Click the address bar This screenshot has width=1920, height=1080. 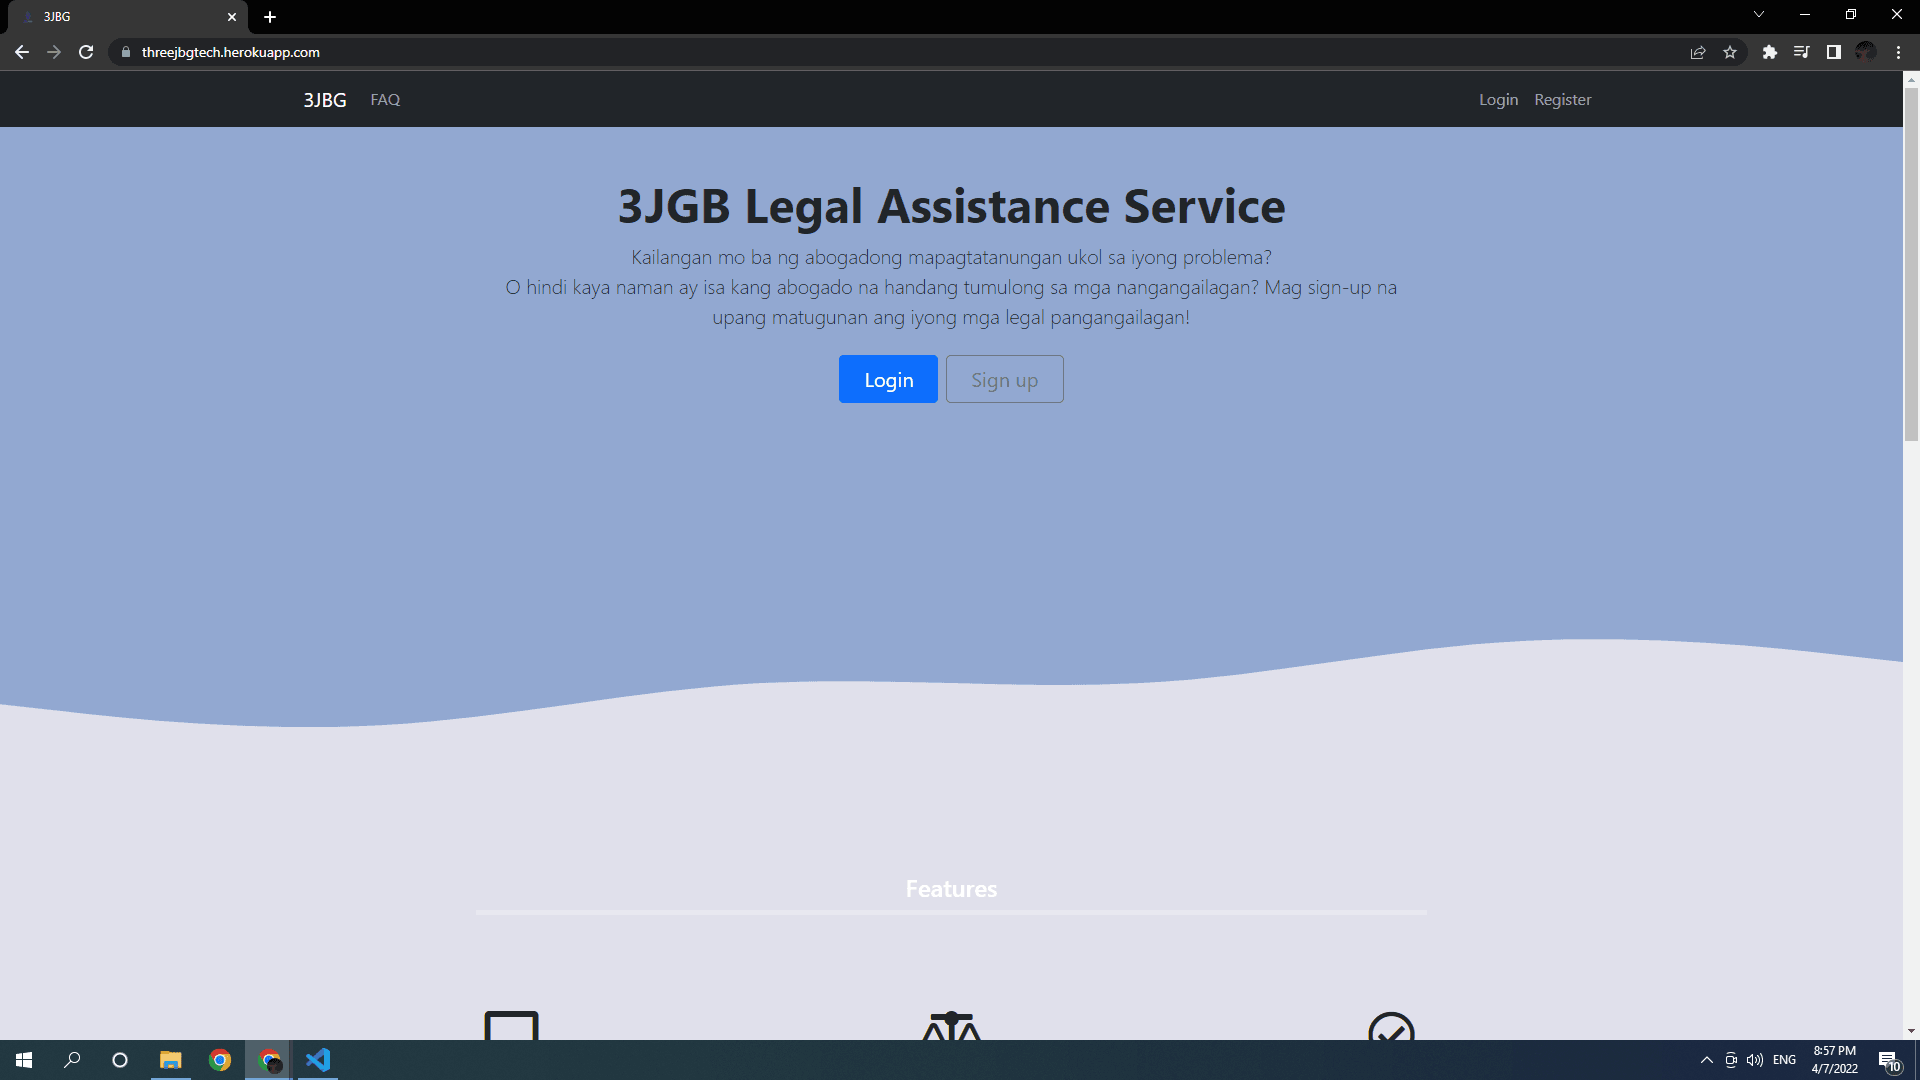coord(500,52)
